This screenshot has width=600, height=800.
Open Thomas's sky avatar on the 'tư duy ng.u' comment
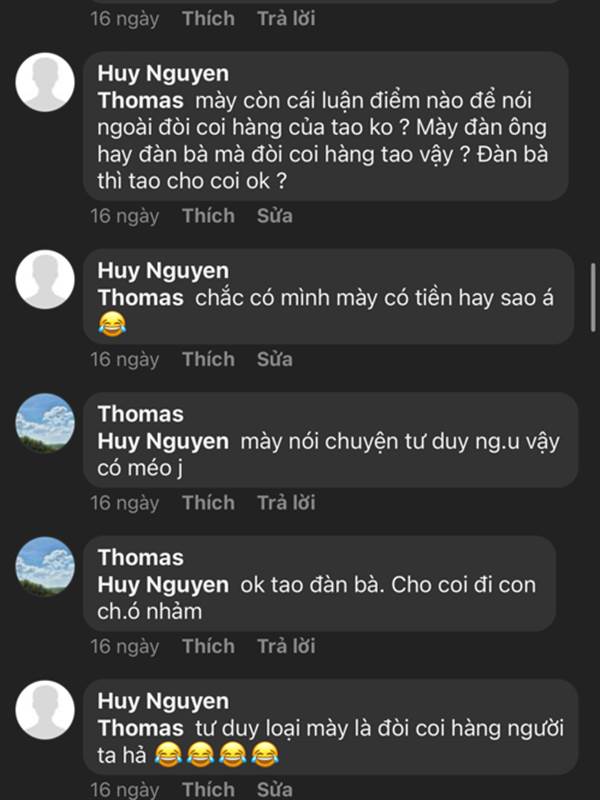(46, 423)
